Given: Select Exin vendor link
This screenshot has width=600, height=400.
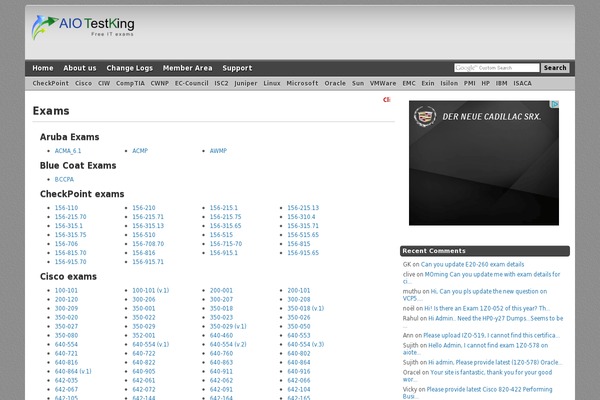Looking at the screenshot, I should point(428,83).
